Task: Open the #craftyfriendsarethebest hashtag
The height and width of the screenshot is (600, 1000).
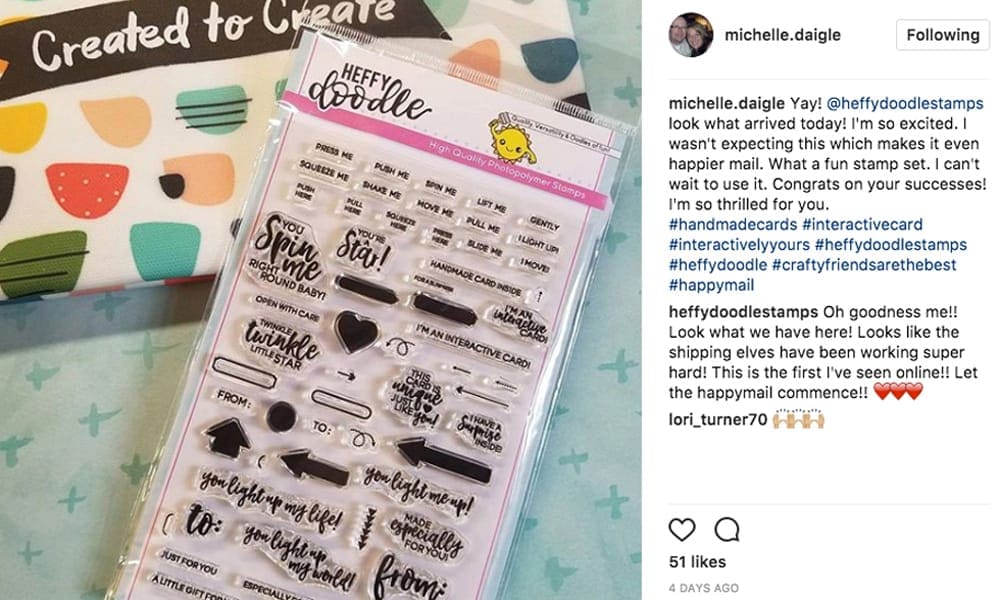Action: (x=864, y=265)
